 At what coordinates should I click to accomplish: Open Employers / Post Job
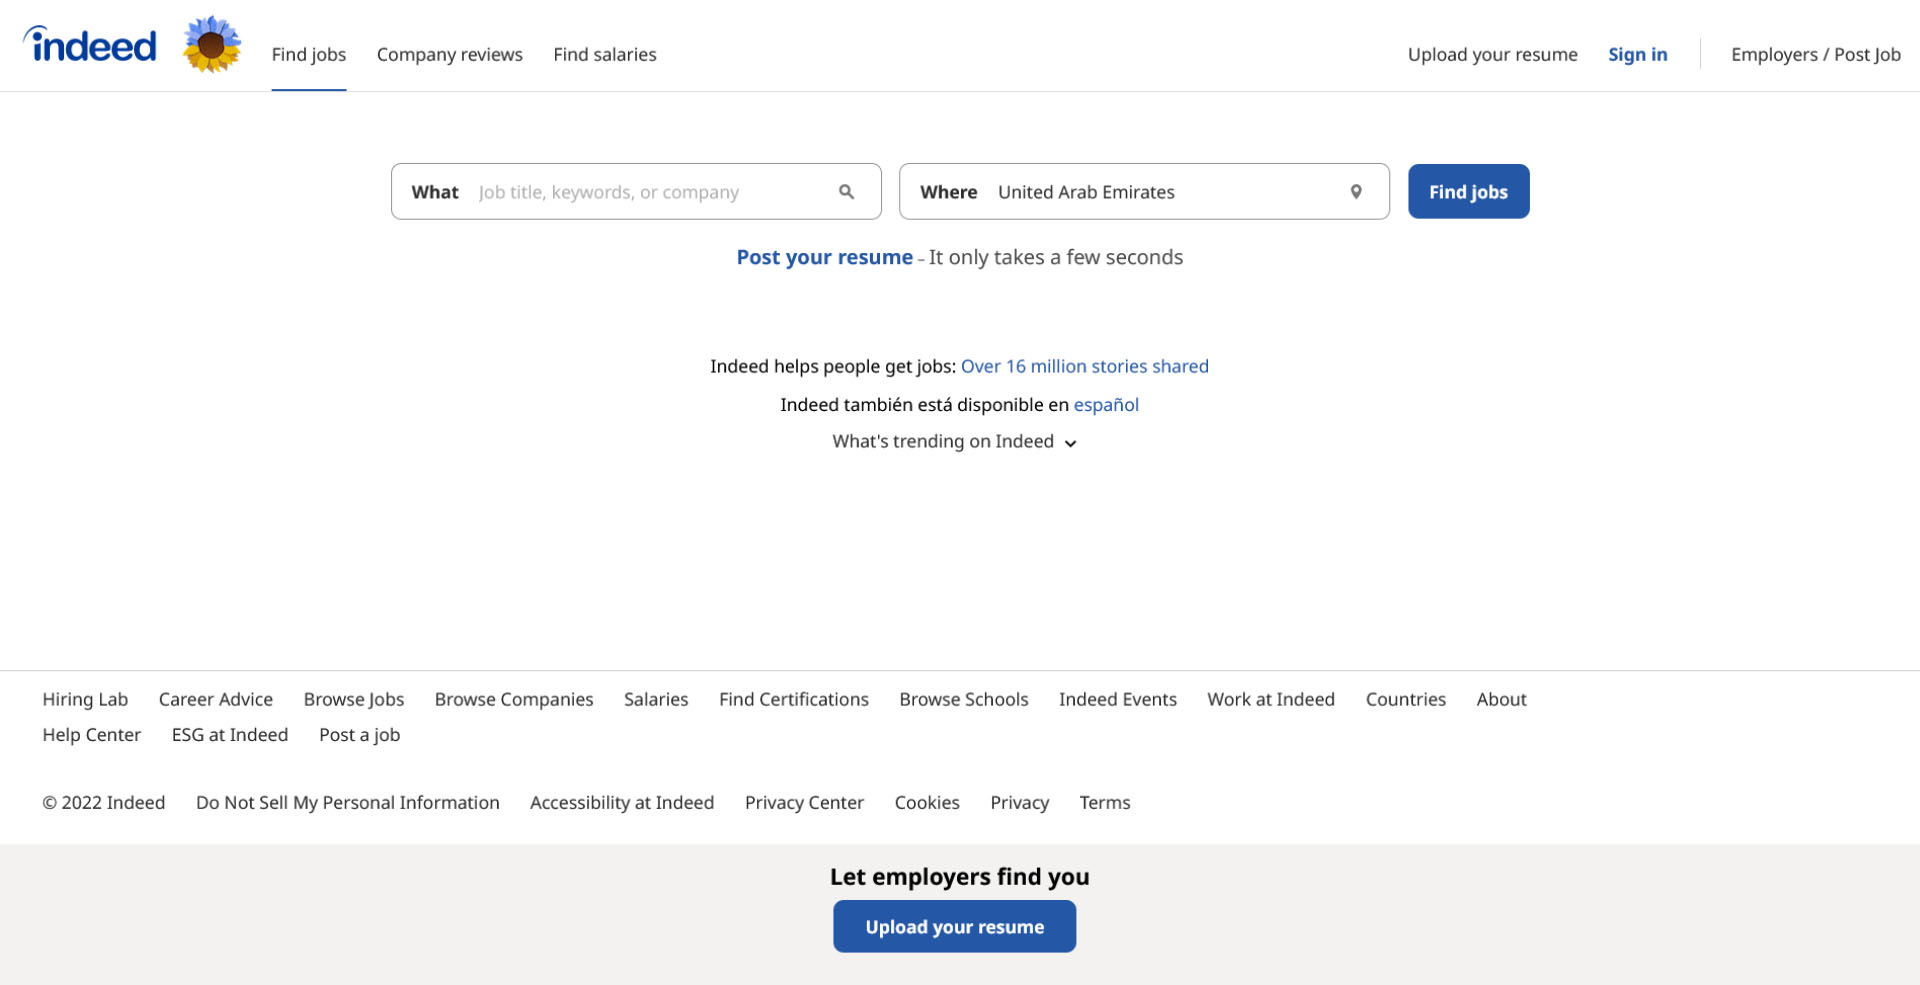(x=1816, y=54)
